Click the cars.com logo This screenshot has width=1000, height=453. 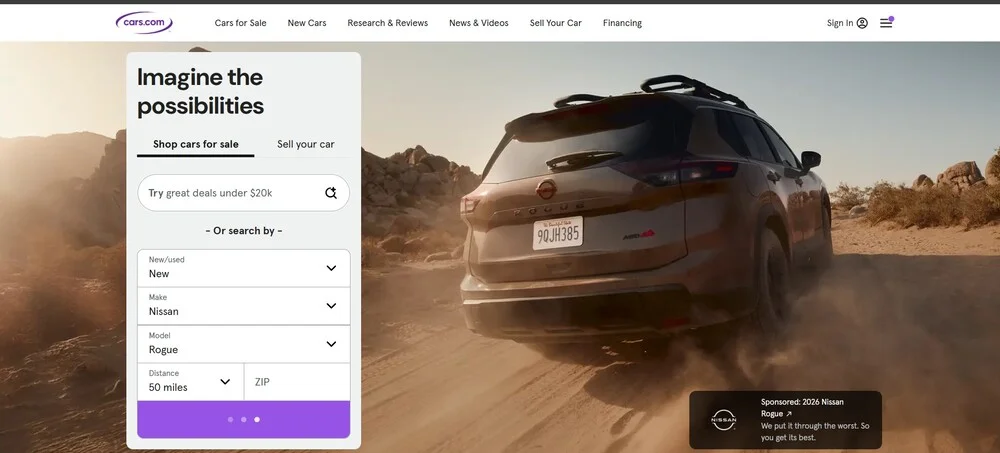click(x=144, y=23)
